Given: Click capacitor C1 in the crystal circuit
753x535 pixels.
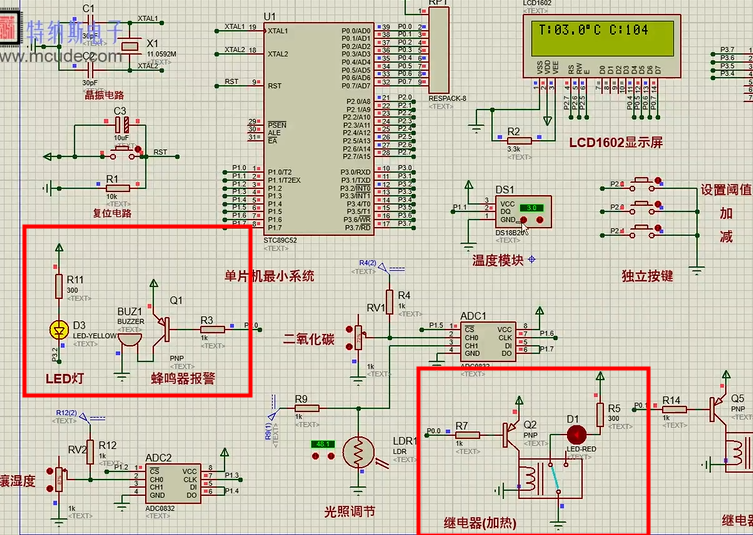Looking at the screenshot, I should (88, 22).
